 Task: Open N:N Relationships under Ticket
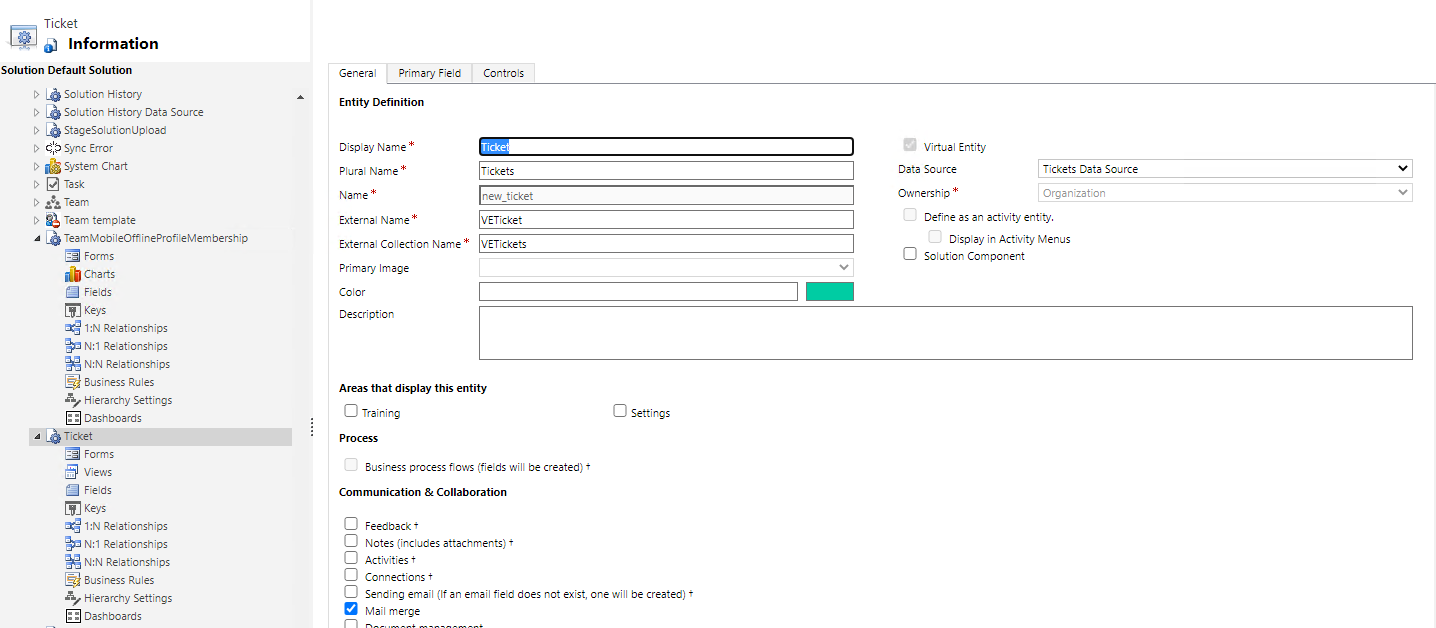pyautogui.click(x=126, y=562)
